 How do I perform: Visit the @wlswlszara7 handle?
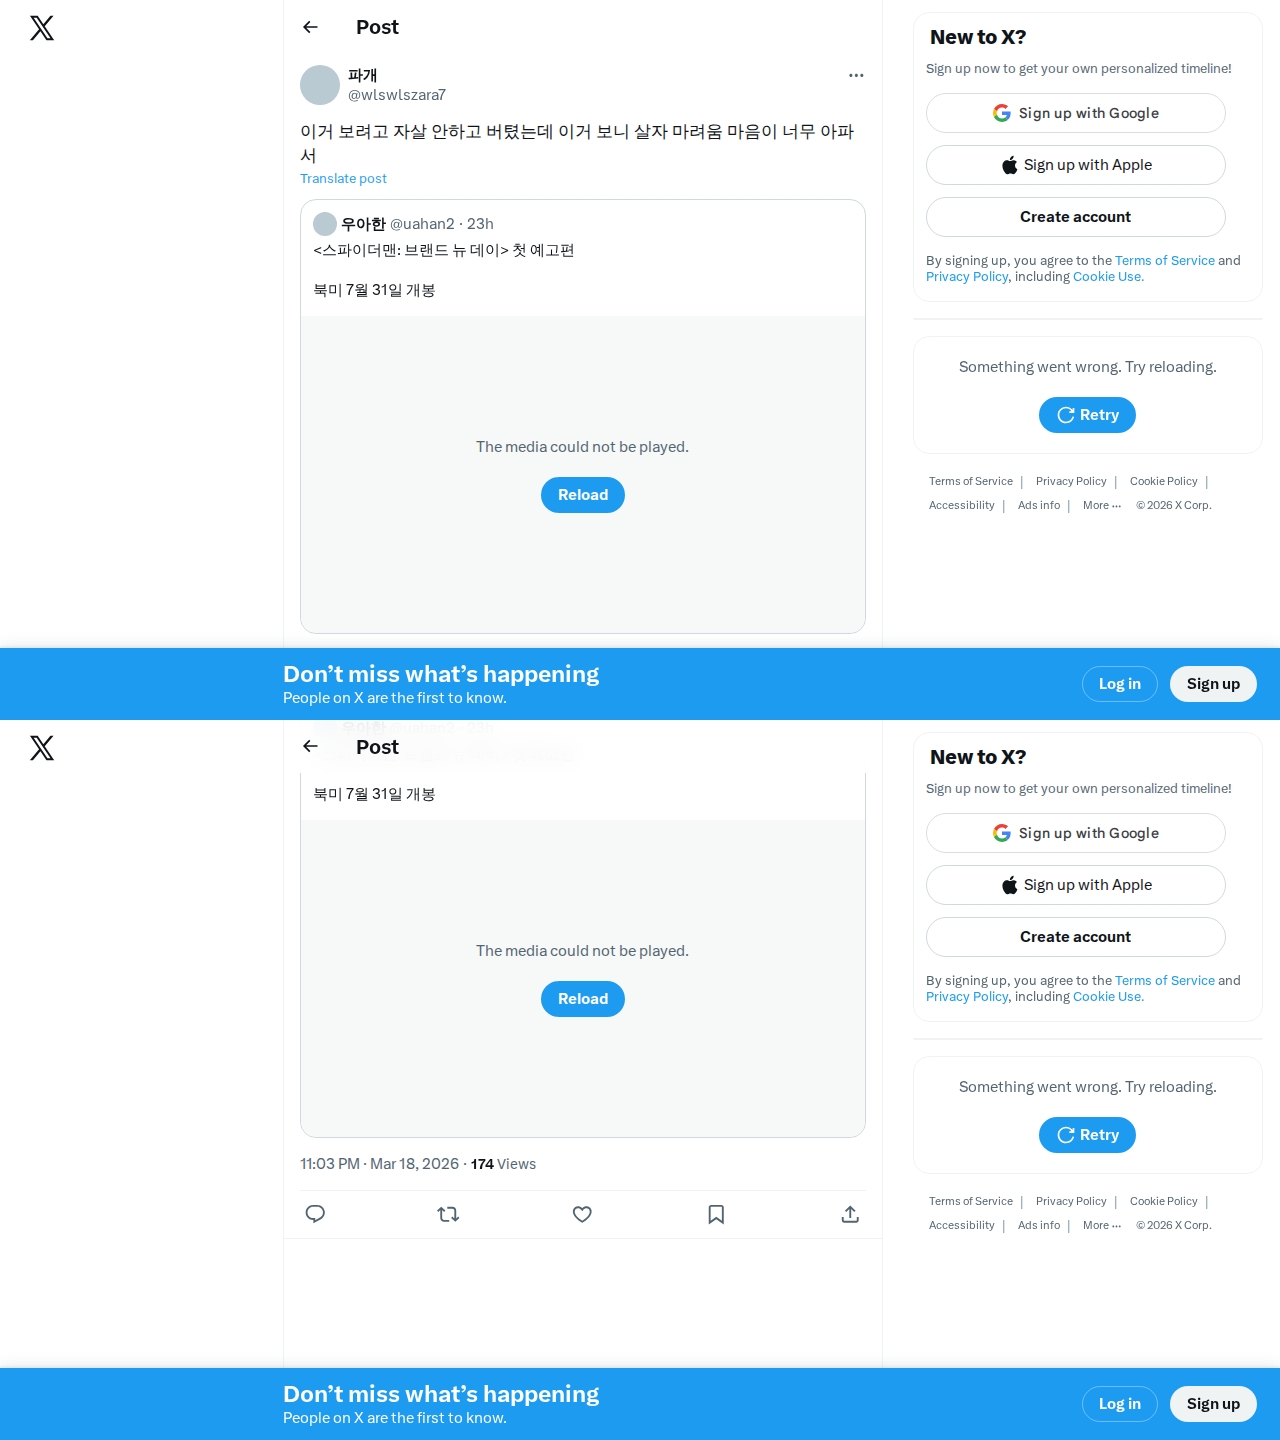tap(396, 95)
